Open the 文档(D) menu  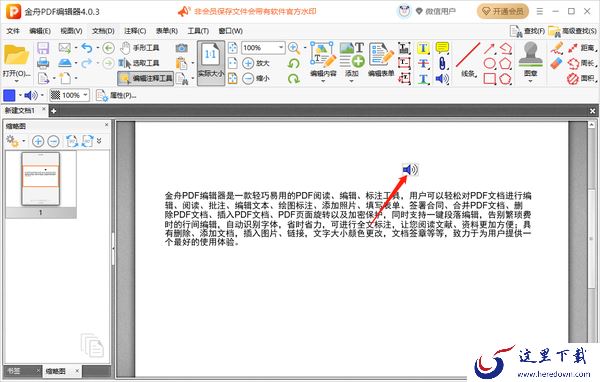tap(103, 31)
